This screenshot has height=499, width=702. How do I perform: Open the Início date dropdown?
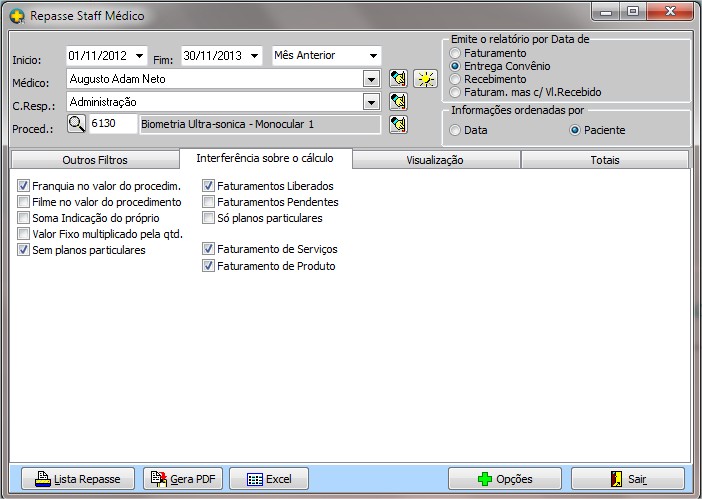[138, 55]
